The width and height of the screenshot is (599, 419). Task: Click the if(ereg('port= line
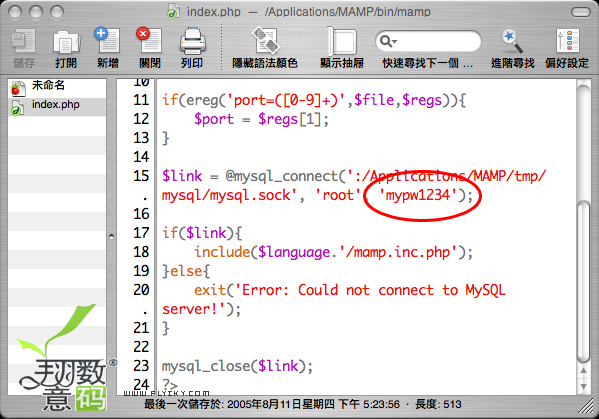coord(314,100)
